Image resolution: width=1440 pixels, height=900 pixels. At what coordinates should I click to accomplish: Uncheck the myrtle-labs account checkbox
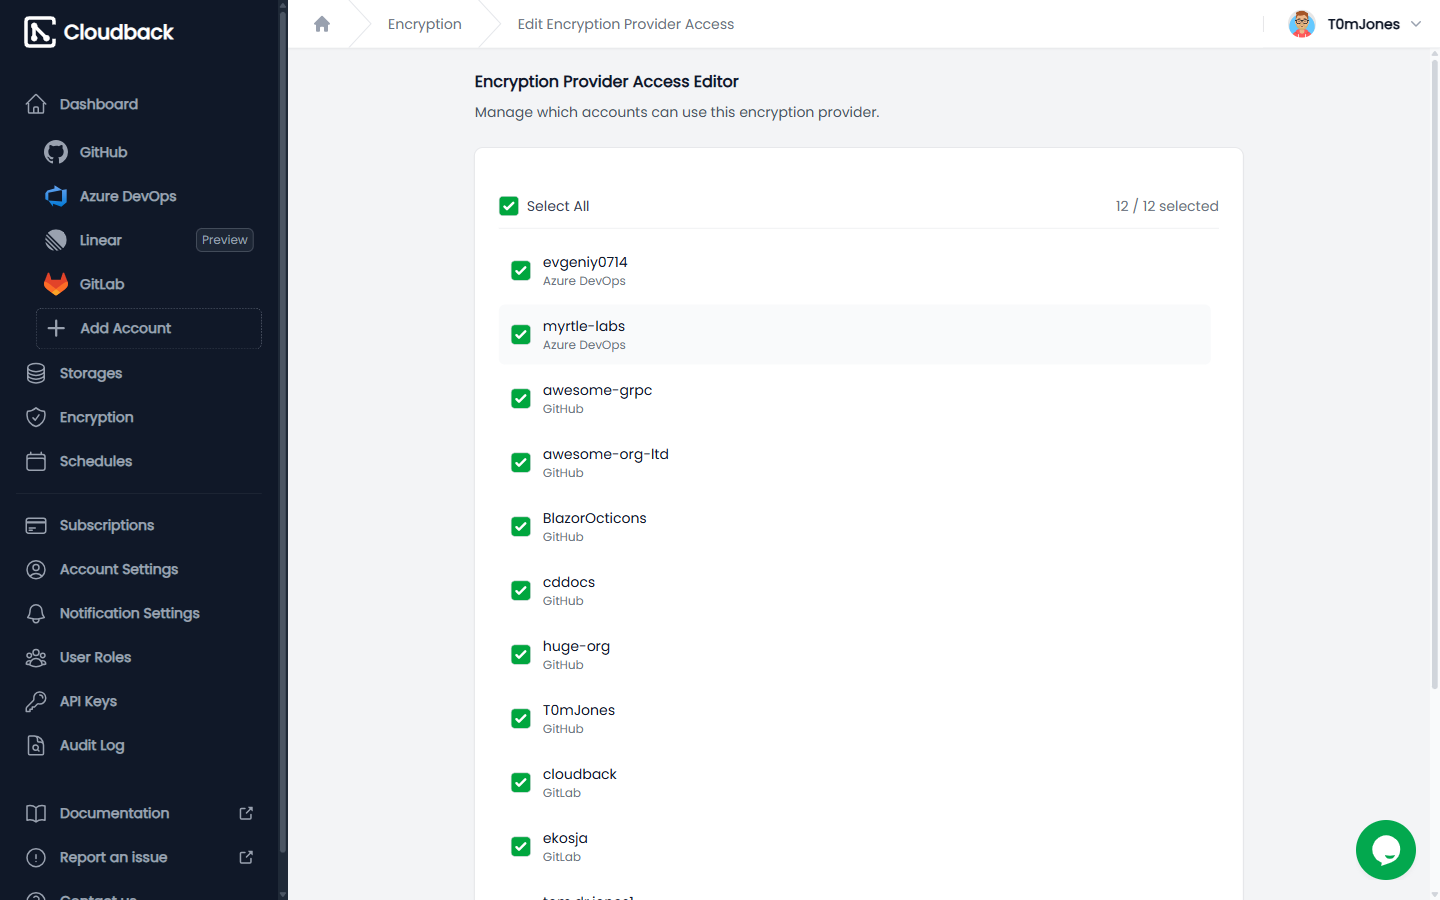[x=521, y=334]
